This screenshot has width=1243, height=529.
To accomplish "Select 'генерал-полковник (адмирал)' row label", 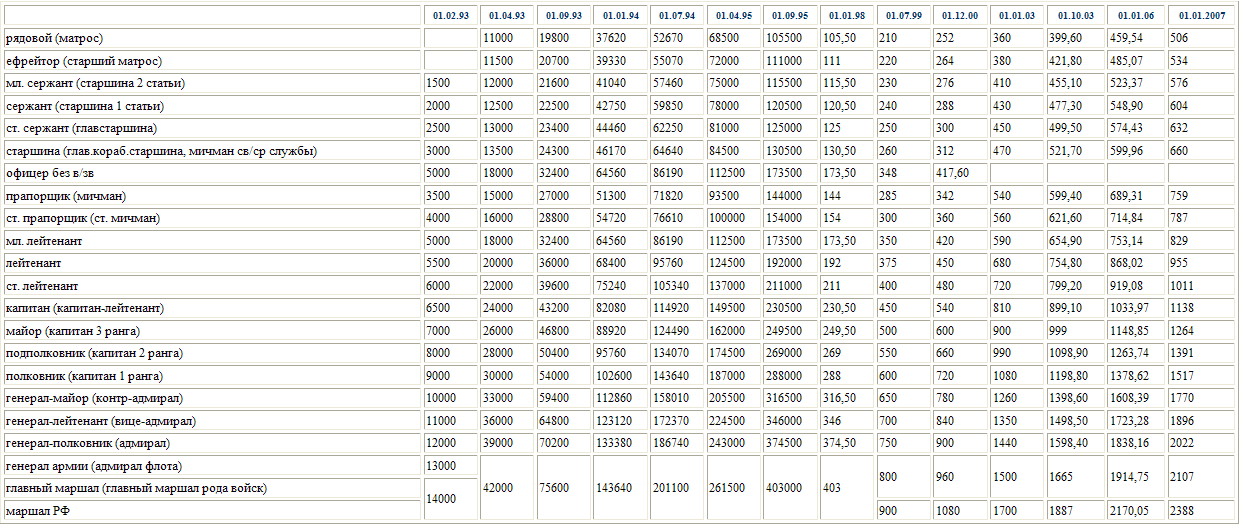I will click(88, 443).
